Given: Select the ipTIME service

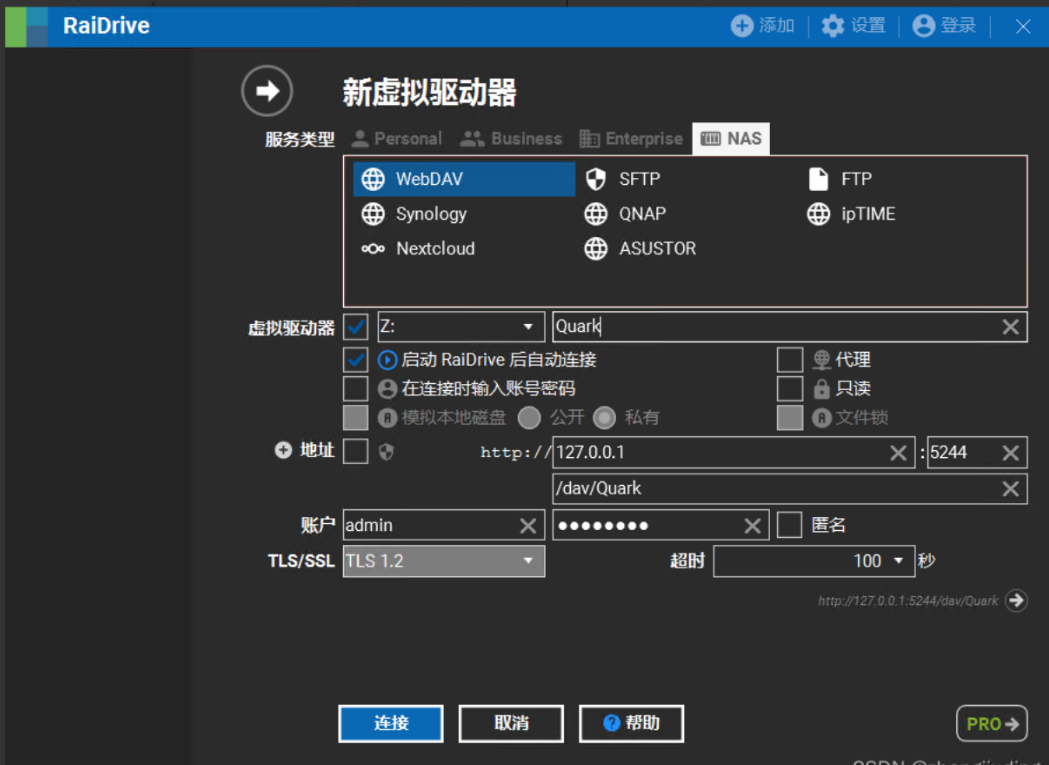Looking at the screenshot, I should [851, 214].
